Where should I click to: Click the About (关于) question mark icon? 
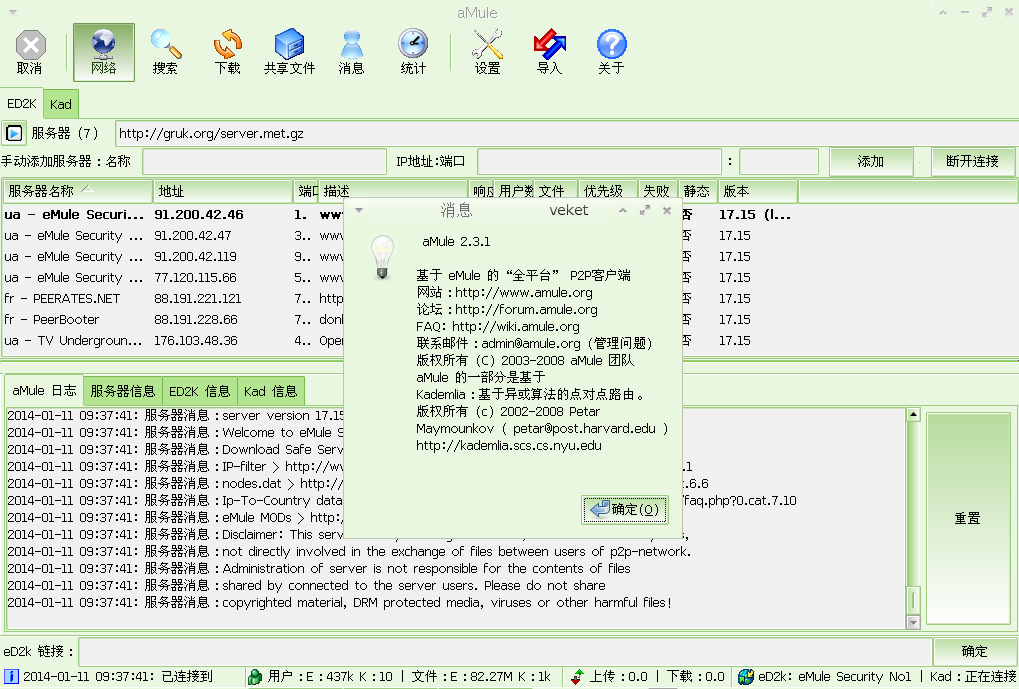coord(611,52)
